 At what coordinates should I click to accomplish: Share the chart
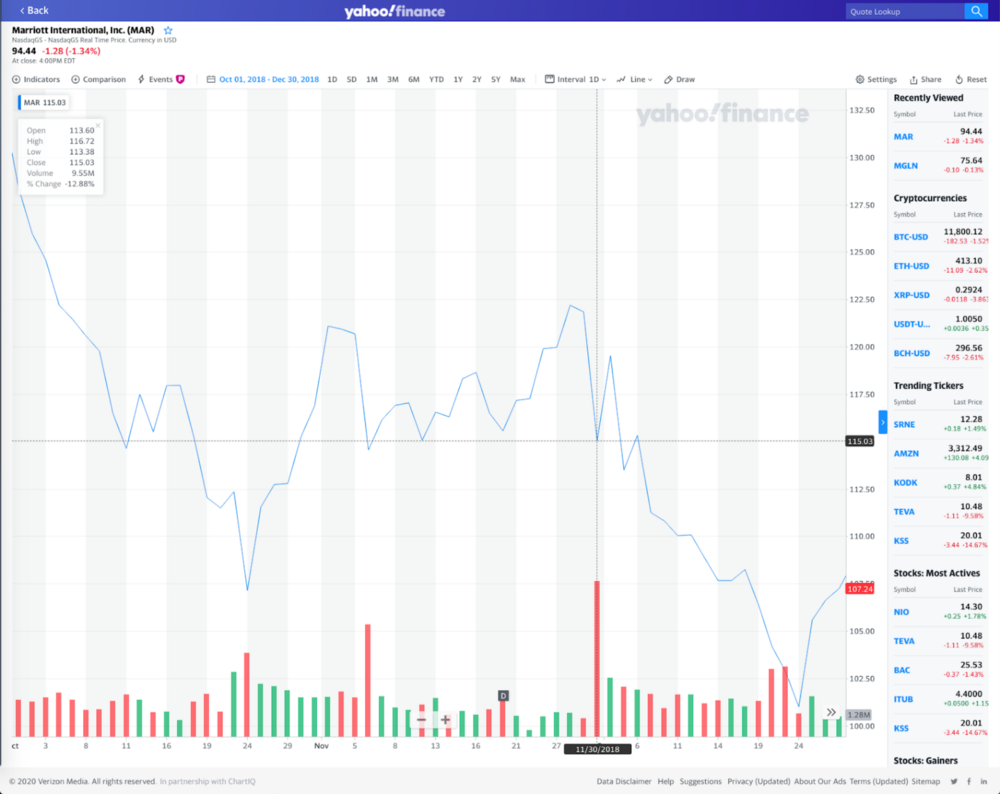point(925,79)
